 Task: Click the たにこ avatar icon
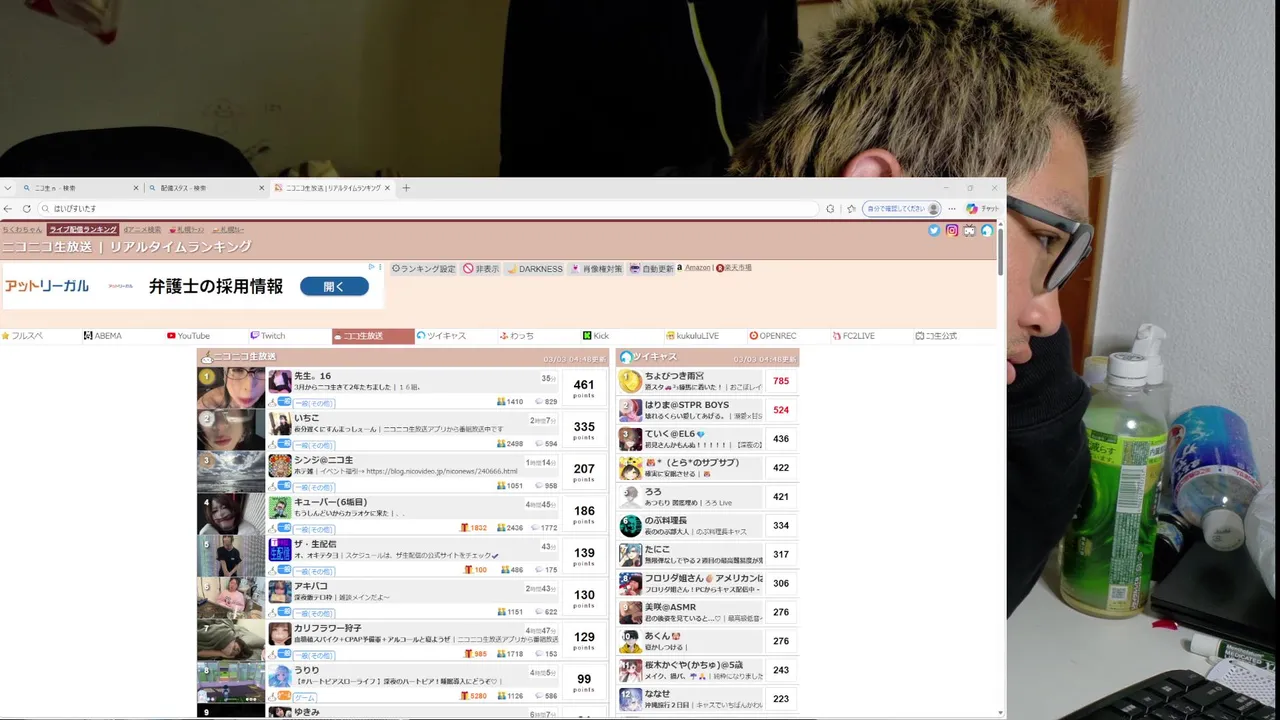point(630,554)
